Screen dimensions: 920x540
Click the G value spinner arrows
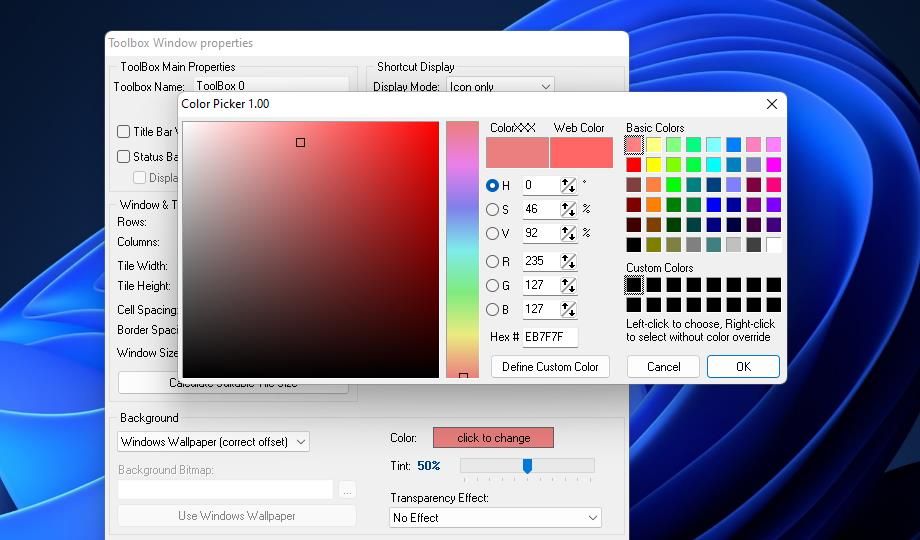click(568, 286)
